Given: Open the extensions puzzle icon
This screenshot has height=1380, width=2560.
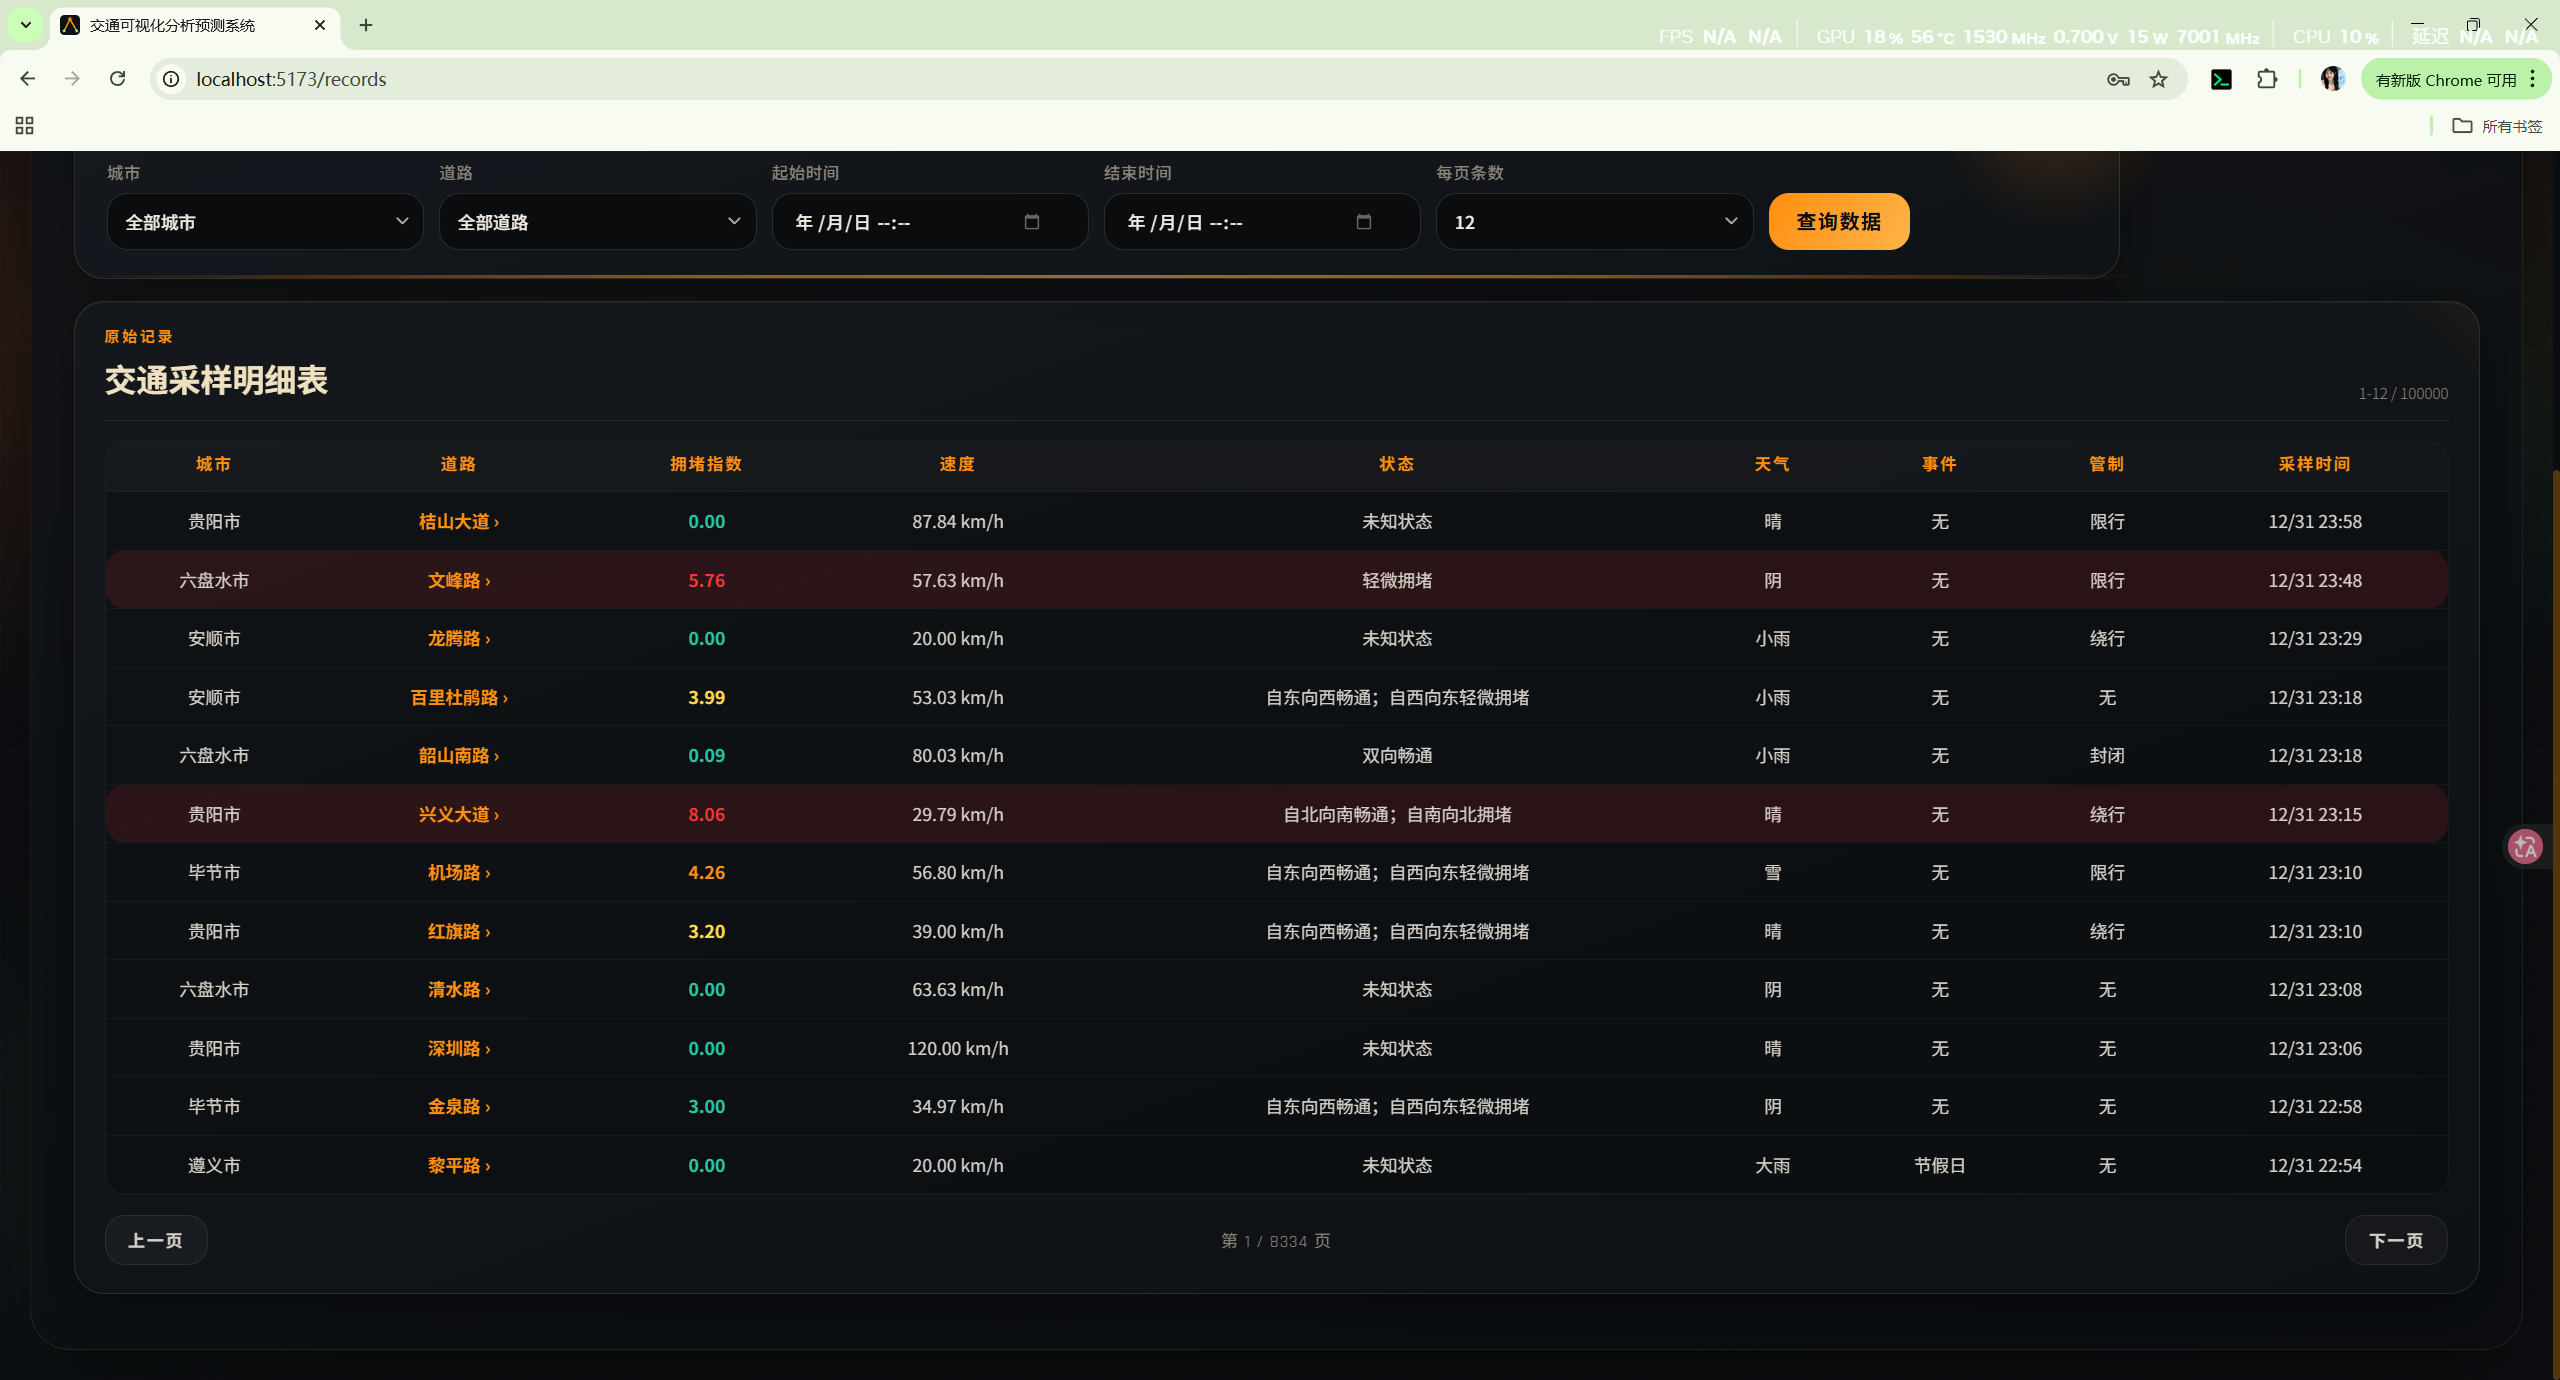Looking at the screenshot, I should point(2267,80).
